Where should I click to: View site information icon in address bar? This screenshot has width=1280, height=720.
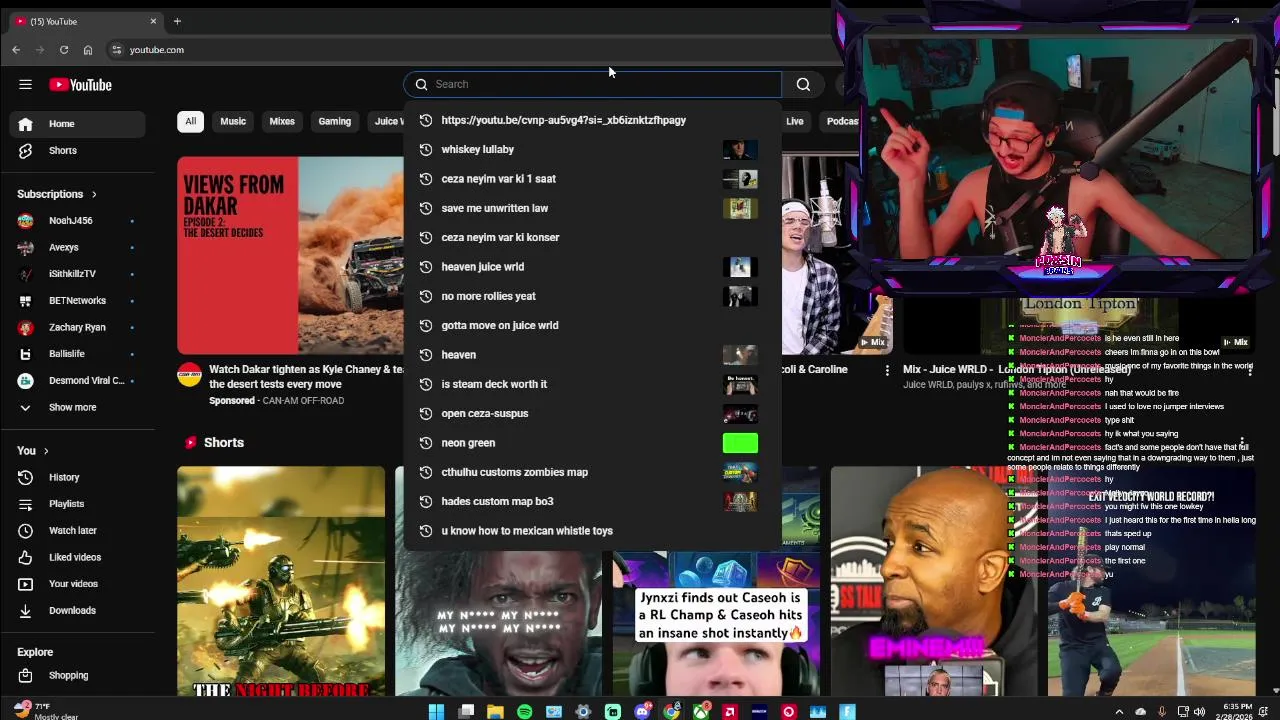pos(117,50)
